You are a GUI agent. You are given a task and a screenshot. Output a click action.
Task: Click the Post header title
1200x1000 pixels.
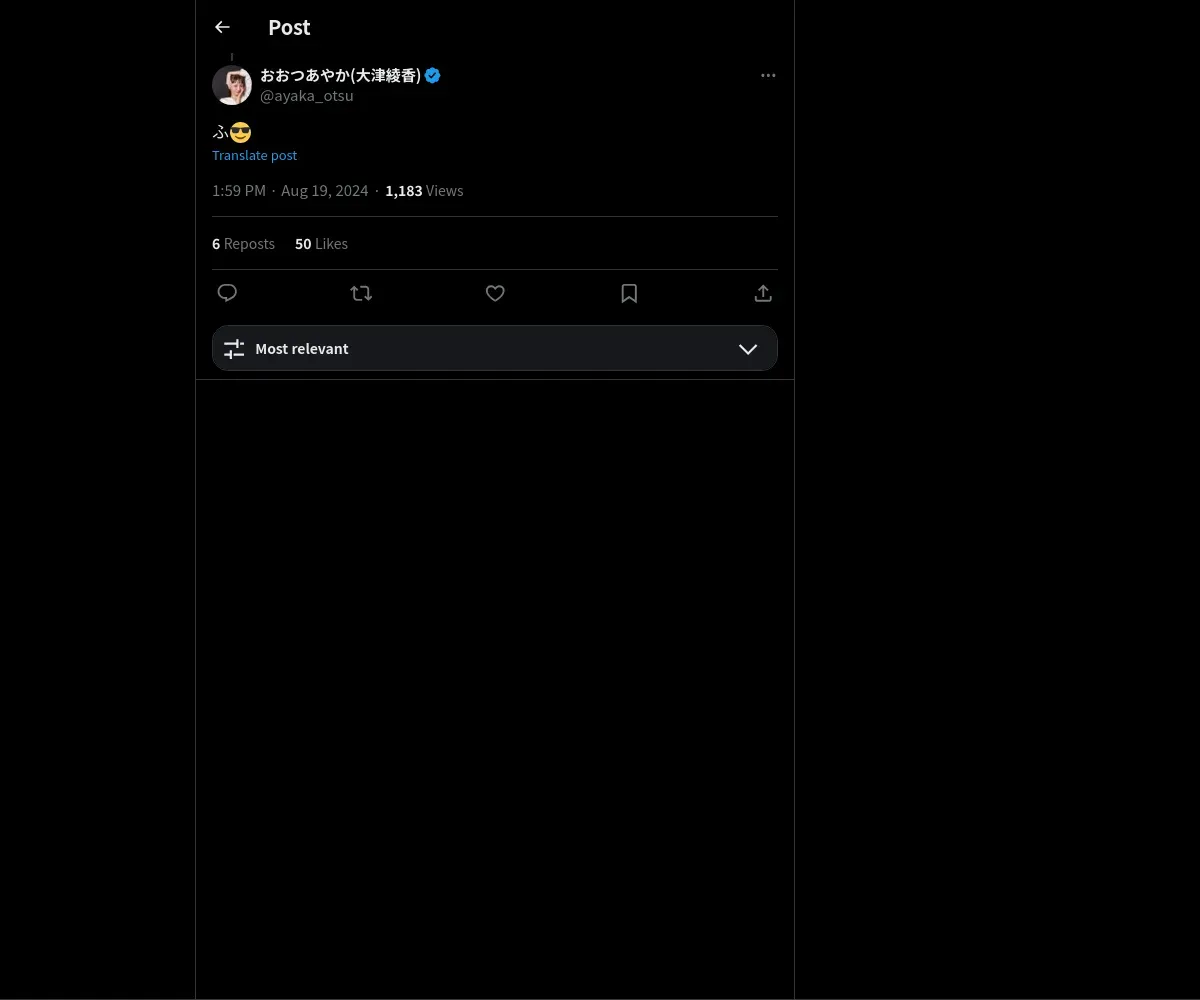pyautogui.click(x=289, y=27)
